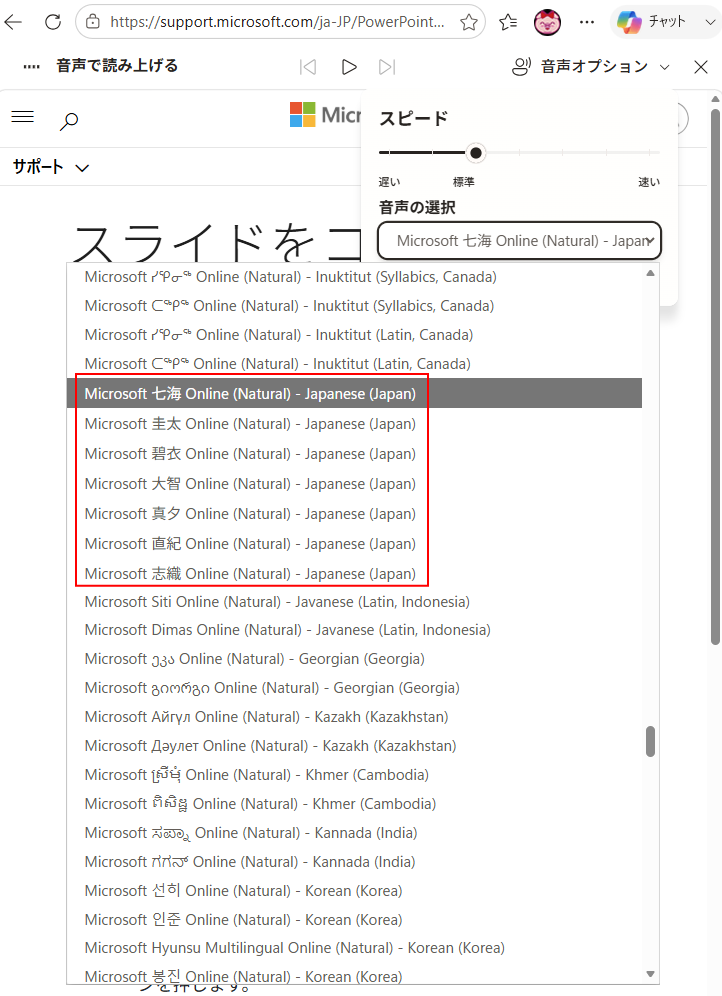Select Microsoft ಗಗನ್ Kannada voice
The image size is (722, 996).
[x=354, y=862]
